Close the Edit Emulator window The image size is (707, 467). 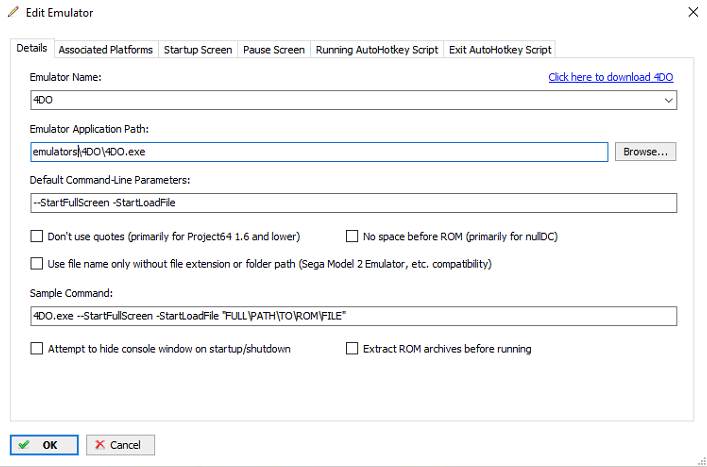click(693, 12)
